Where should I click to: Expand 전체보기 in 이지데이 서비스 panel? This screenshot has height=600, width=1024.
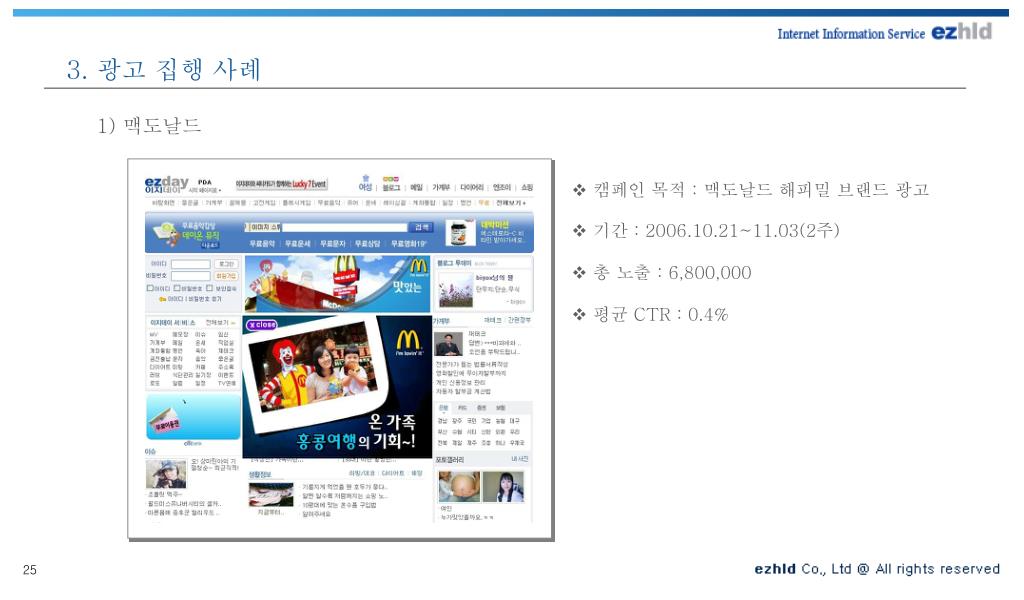(x=219, y=323)
